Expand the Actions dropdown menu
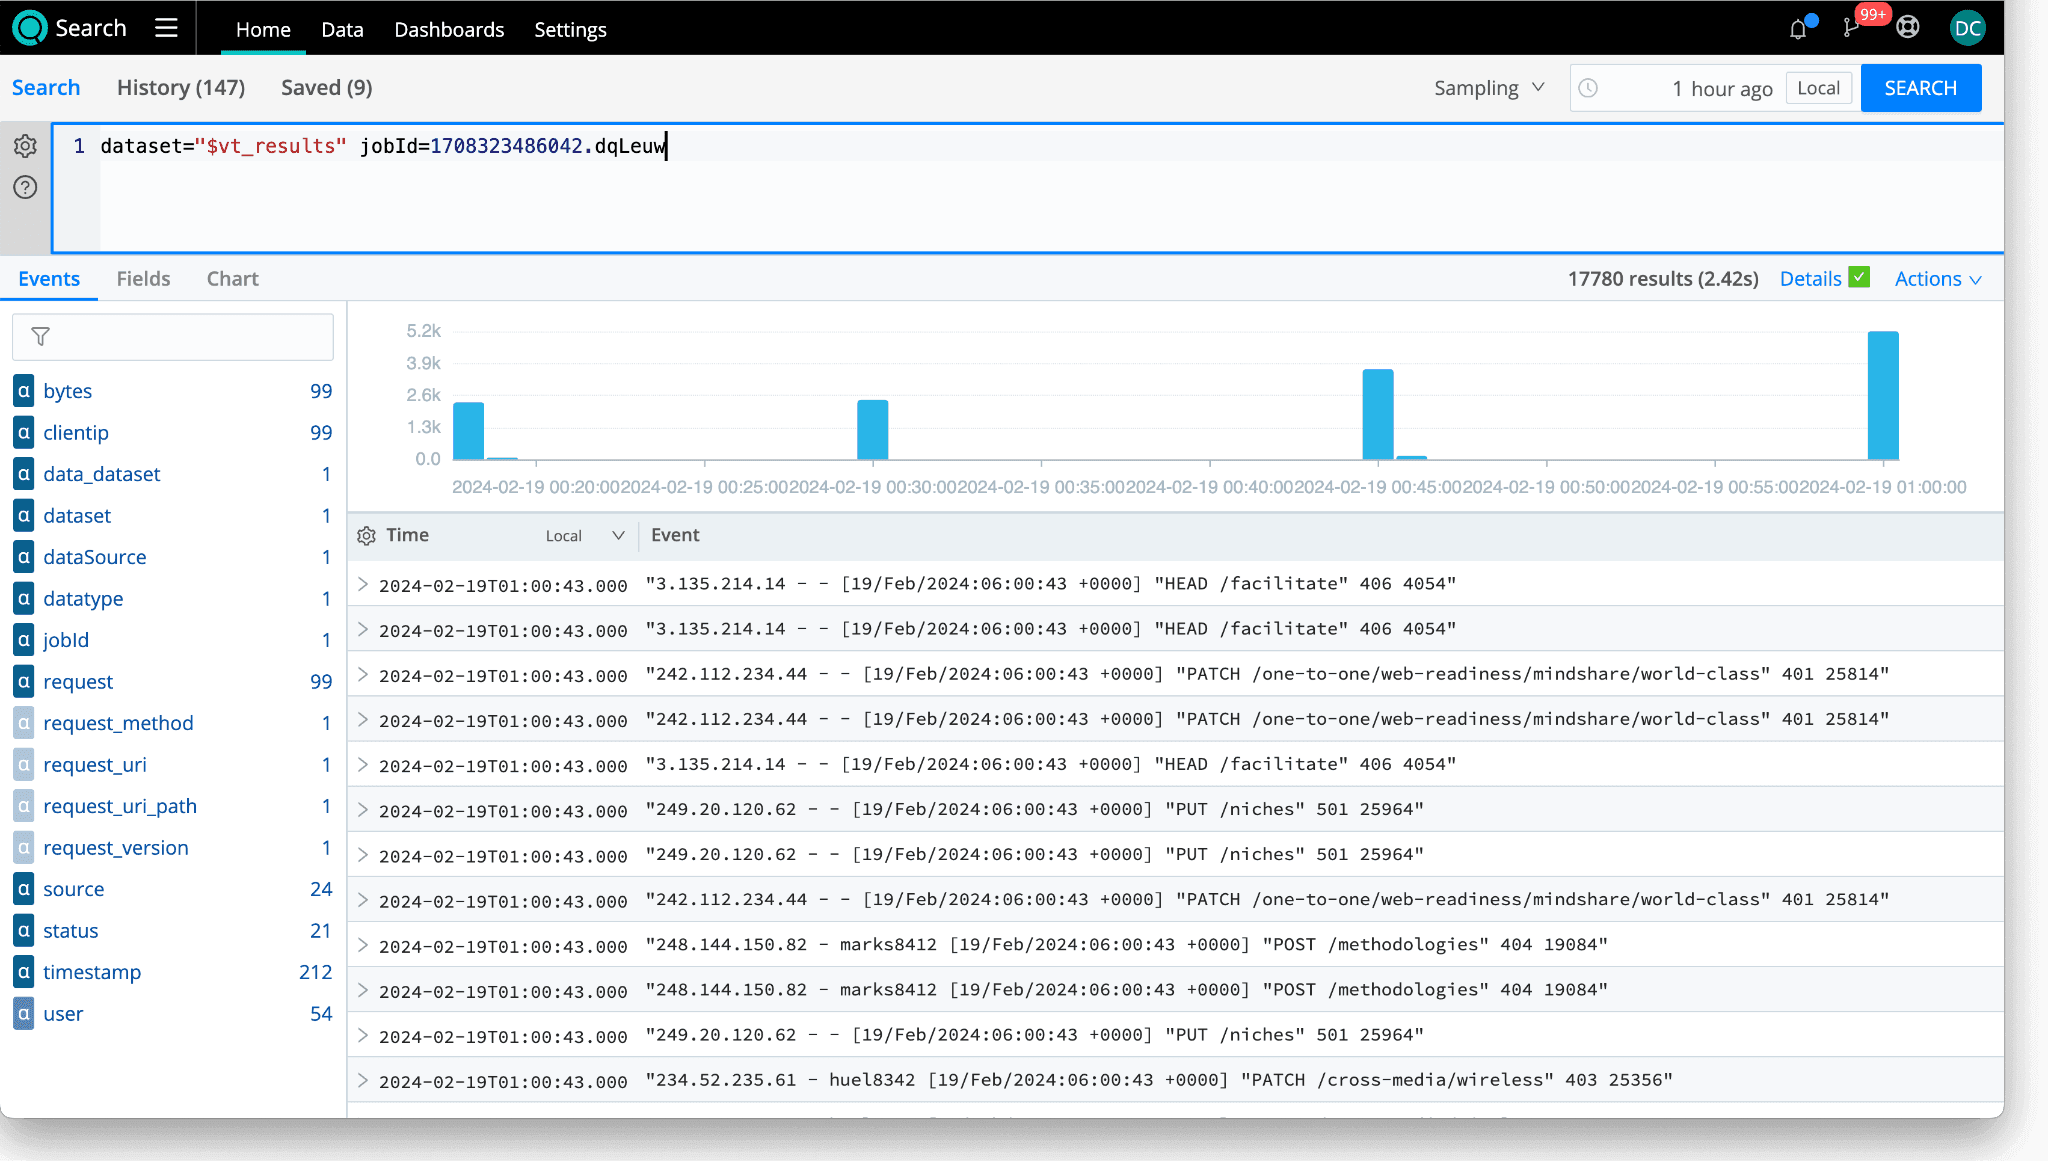The width and height of the screenshot is (2048, 1161). click(x=1937, y=279)
